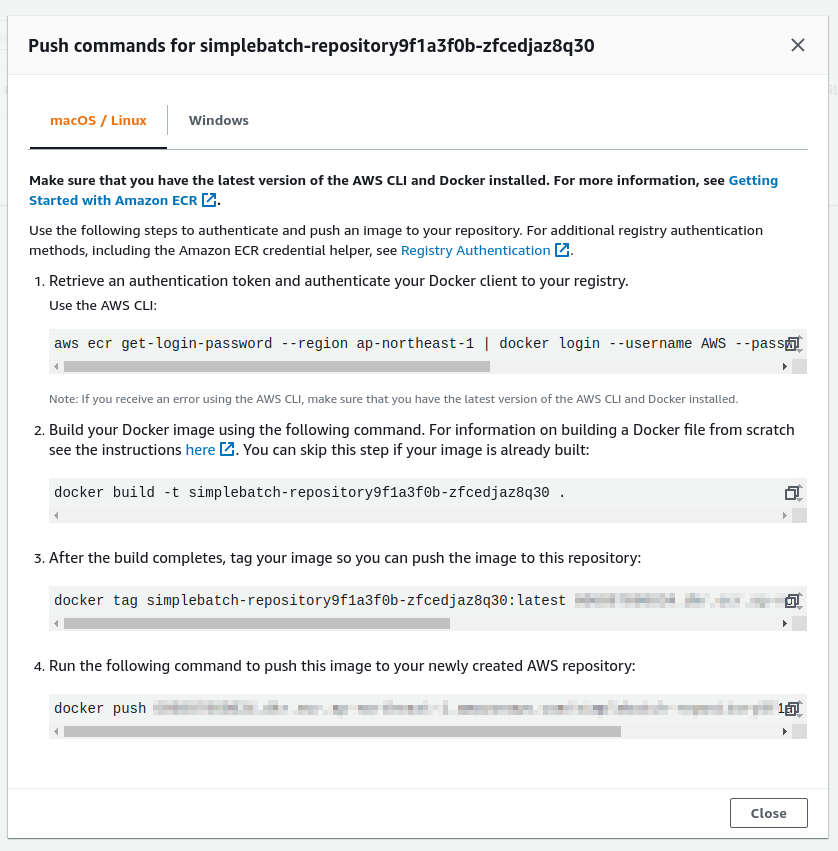
Task: Copy the aws ecr get-login-password command
Action: click(792, 344)
